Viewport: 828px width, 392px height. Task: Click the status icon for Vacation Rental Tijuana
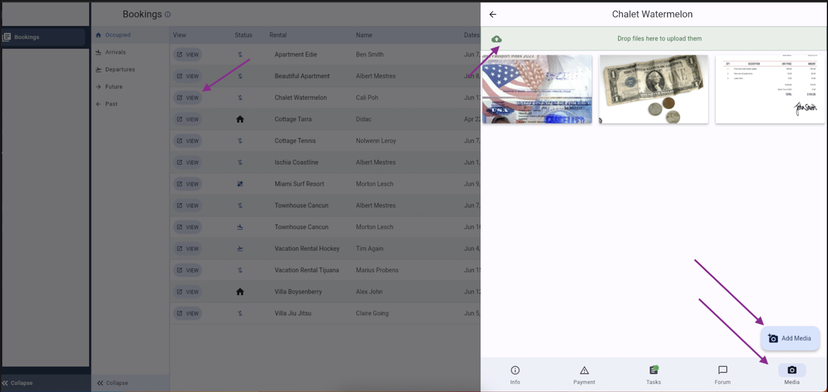point(240,270)
